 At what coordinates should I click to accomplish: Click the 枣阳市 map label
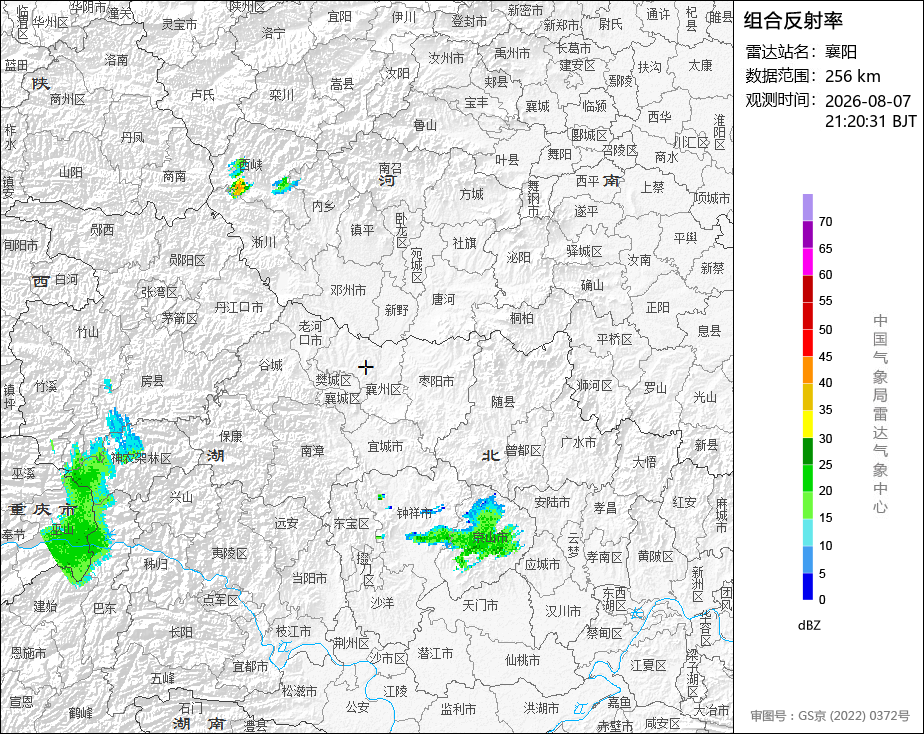pos(436,381)
